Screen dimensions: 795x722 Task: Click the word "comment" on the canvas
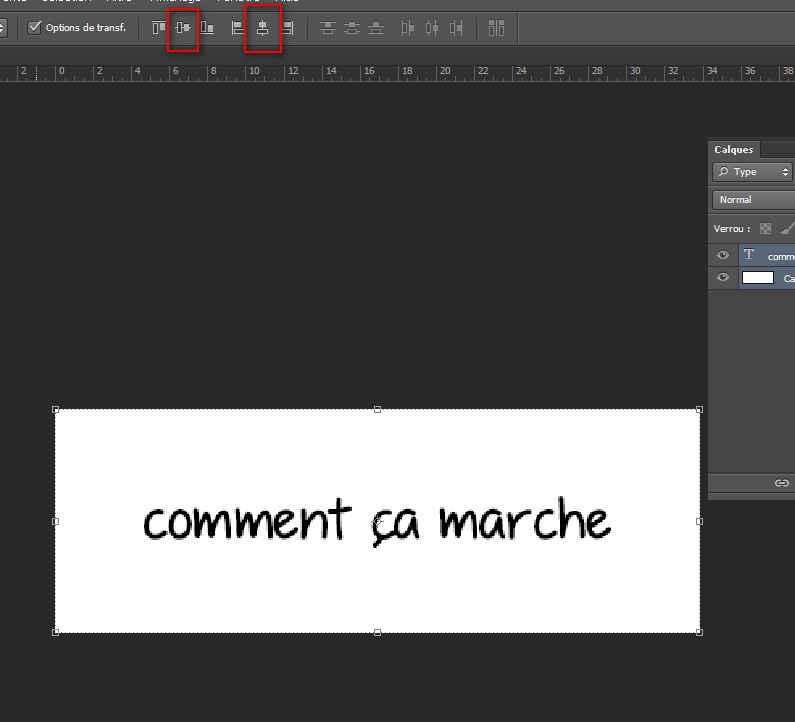[247, 520]
